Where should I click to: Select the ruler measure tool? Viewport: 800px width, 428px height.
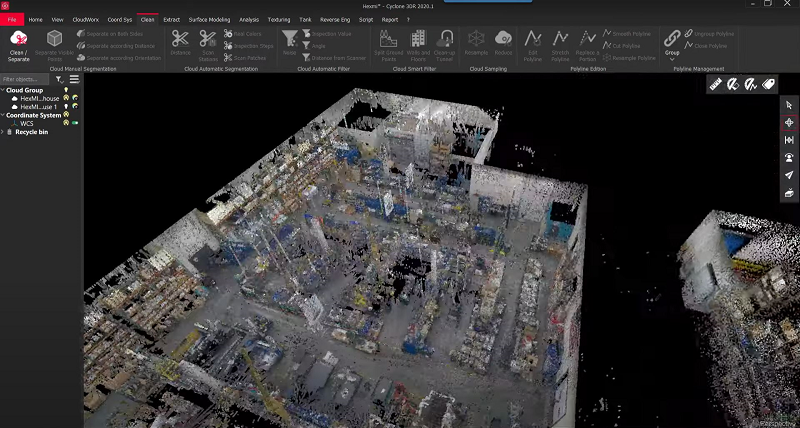716,84
